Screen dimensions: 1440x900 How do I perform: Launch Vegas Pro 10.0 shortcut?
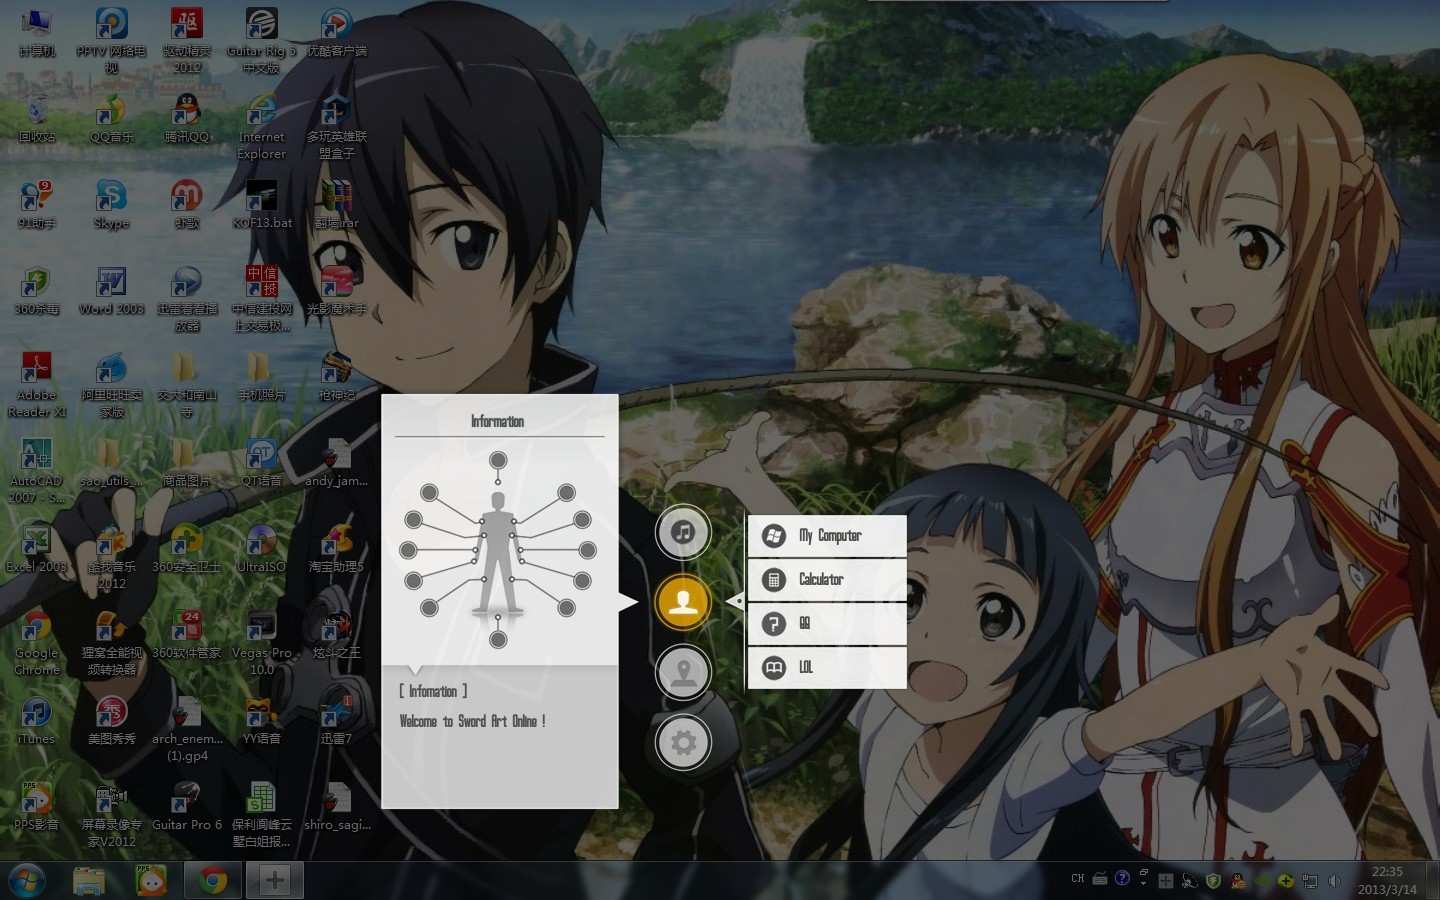tap(261, 642)
